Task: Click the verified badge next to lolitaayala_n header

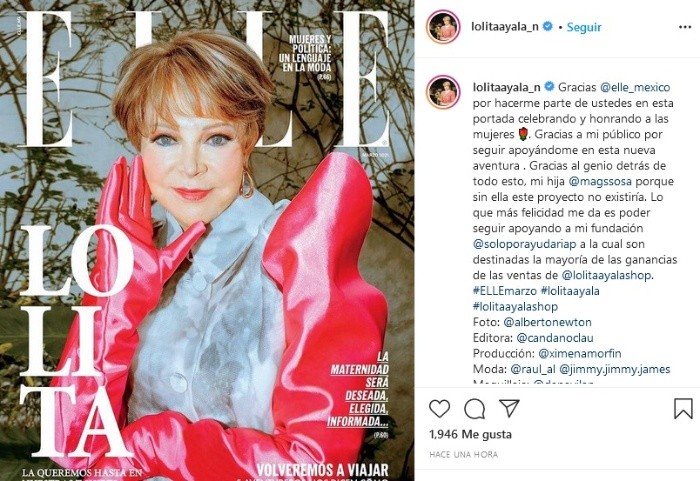Action: click(x=547, y=27)
